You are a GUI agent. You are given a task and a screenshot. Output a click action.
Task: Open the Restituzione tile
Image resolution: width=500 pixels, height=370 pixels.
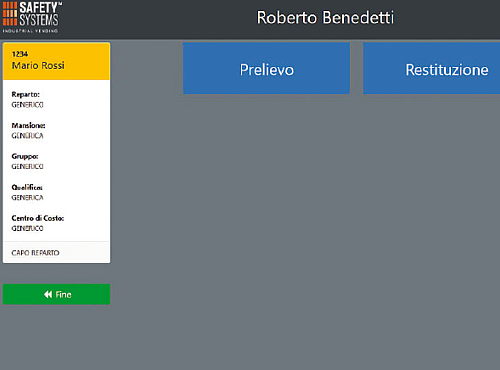point(432,68)
